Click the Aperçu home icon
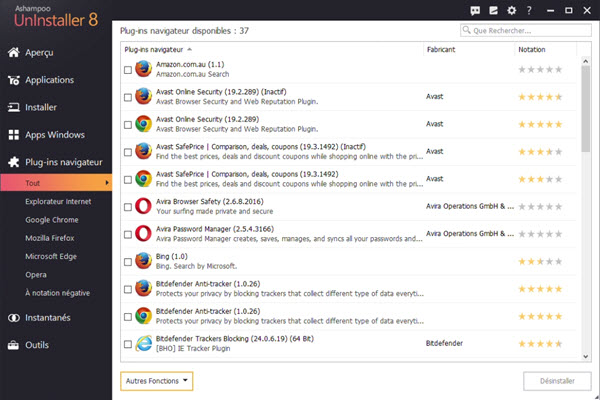 14,52
